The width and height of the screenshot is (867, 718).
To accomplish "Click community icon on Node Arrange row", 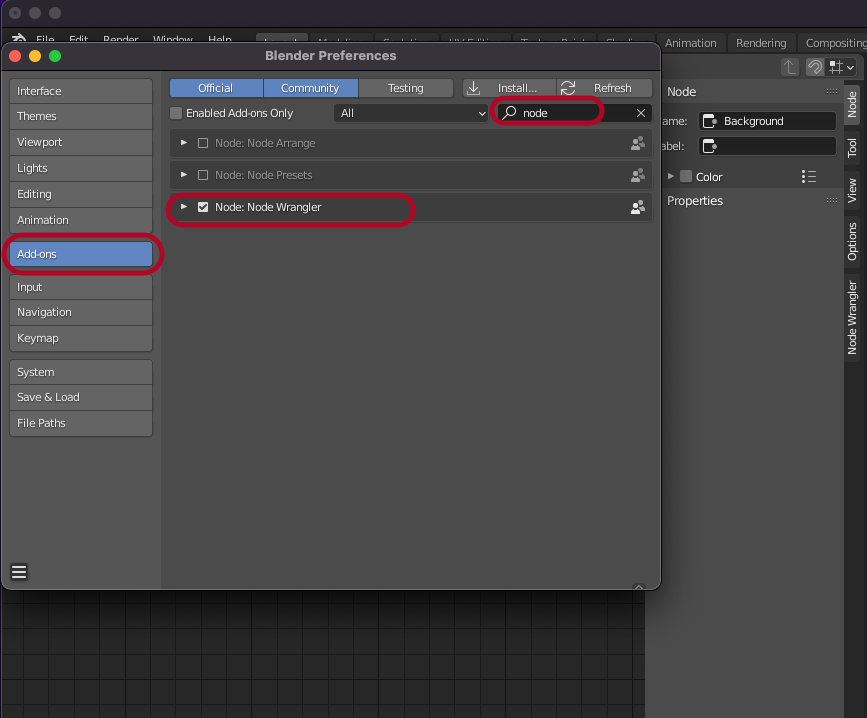I will click(x=638, y=144).
